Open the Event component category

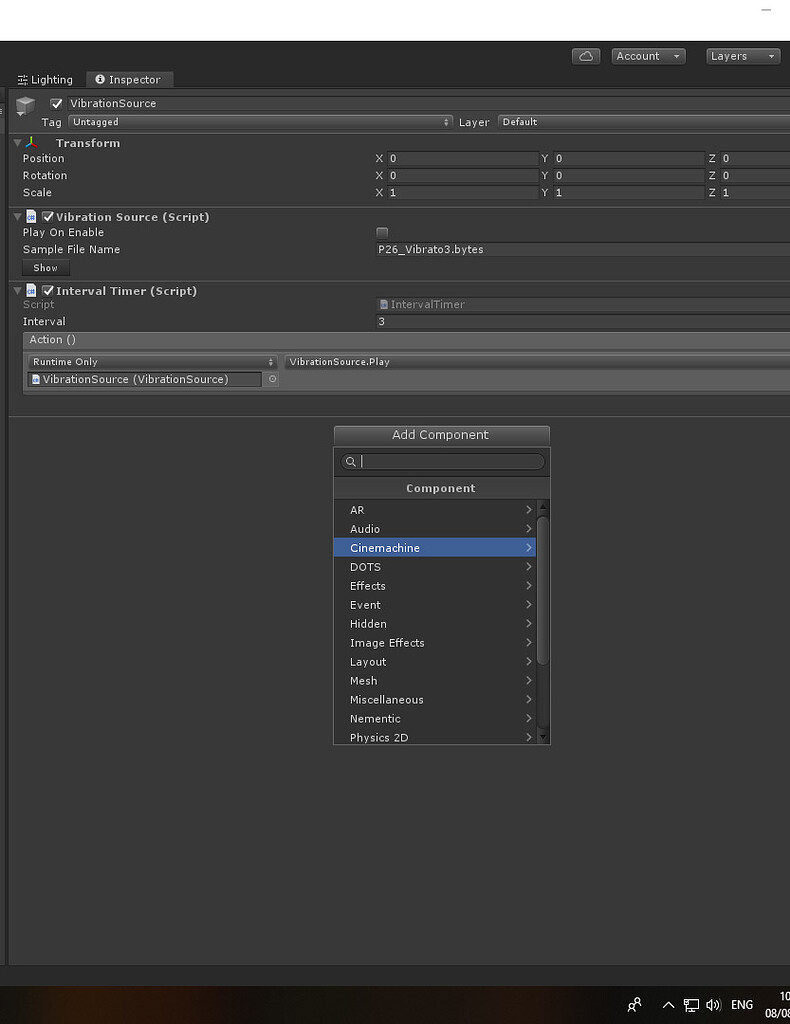pos(435,605)
